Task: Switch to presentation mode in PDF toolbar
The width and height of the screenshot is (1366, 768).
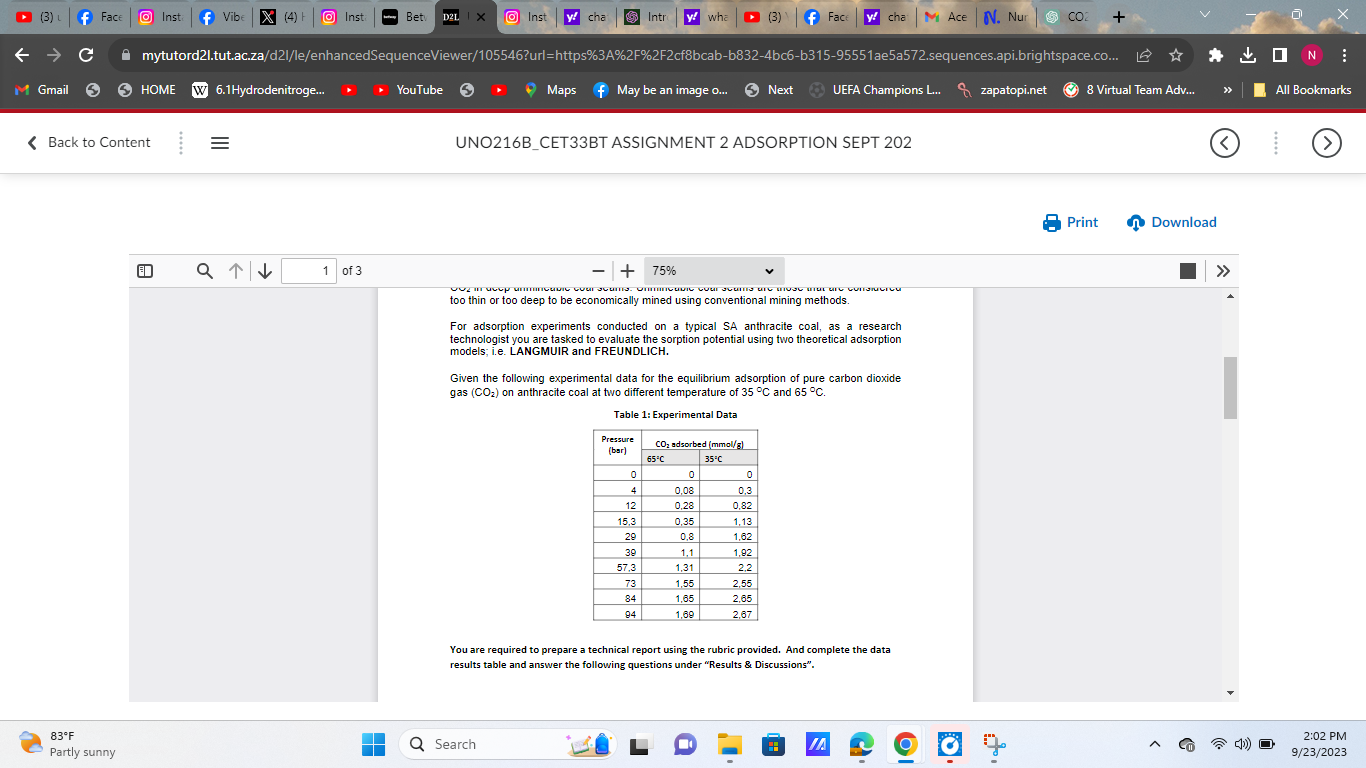Action: (1187, 271)
